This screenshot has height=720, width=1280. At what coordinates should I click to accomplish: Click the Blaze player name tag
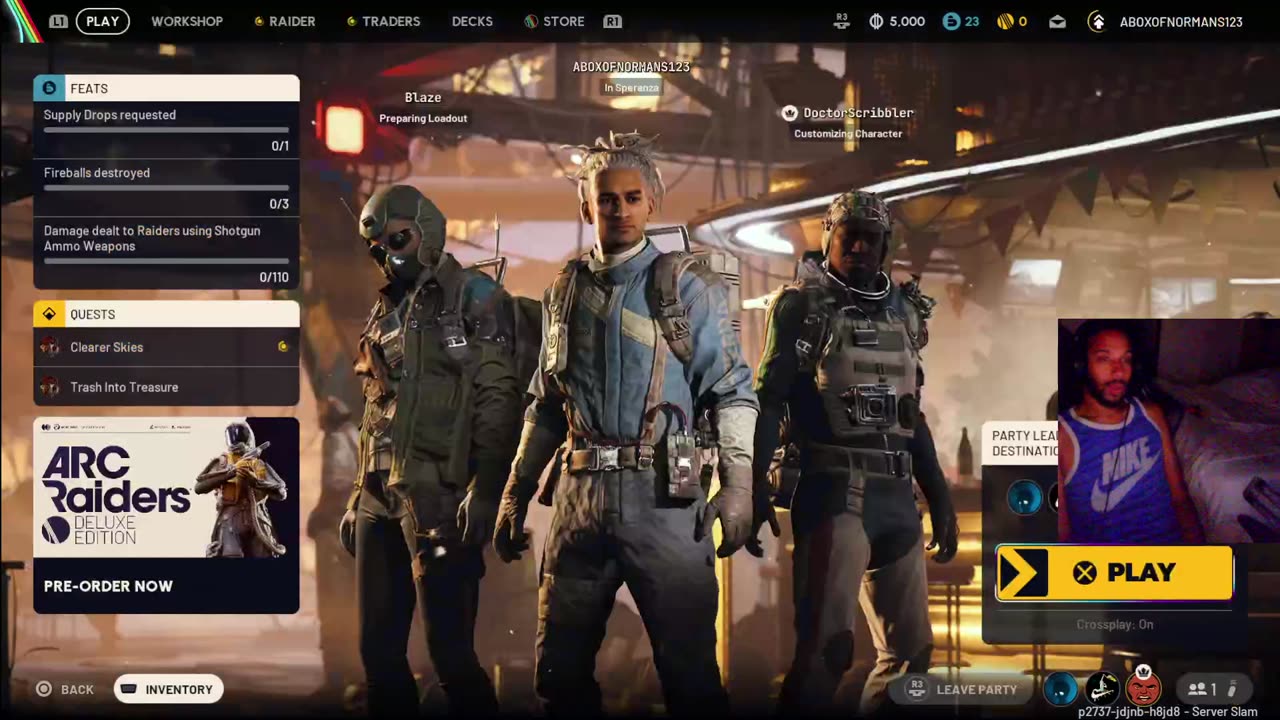[x=423, y=97]
